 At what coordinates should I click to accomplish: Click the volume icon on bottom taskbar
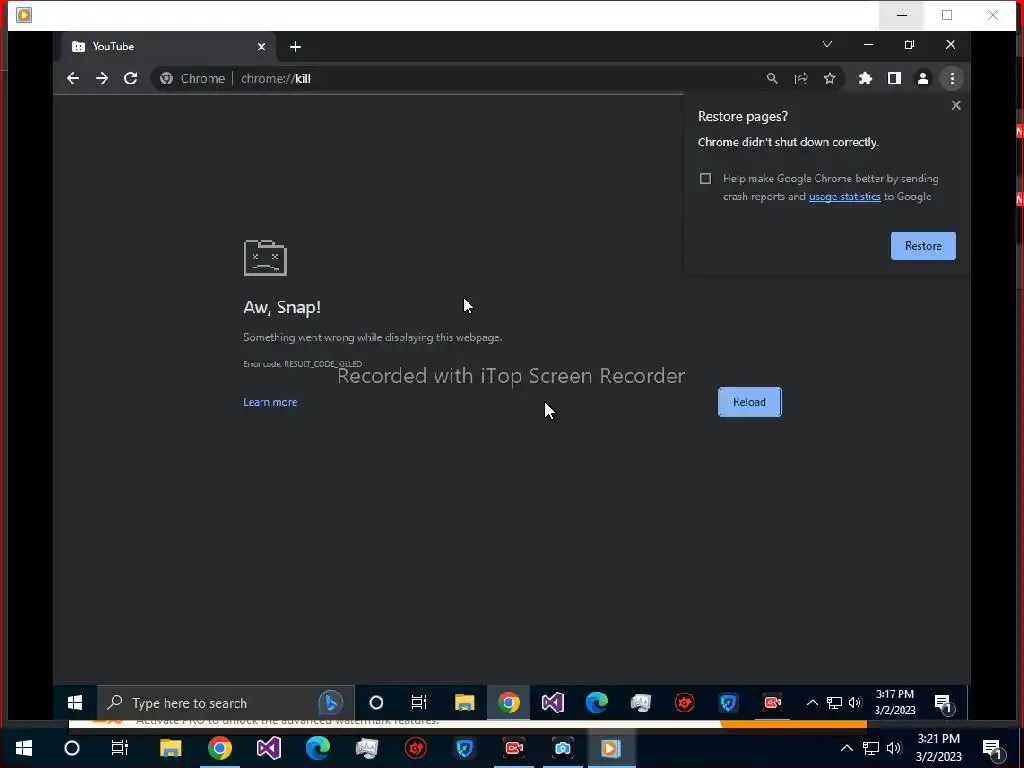pyautogui.click(x=894, y=748)
